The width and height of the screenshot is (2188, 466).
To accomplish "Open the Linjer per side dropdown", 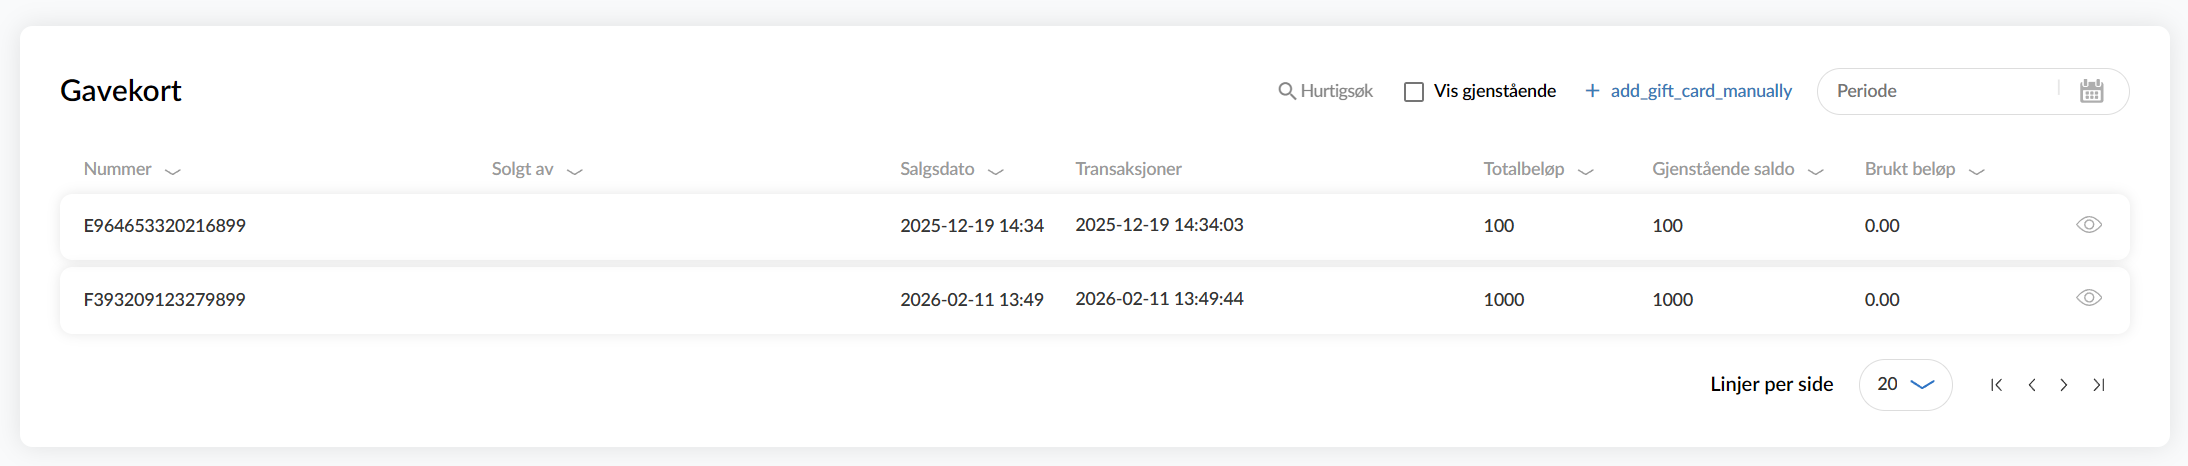I will coord(1905,385).
